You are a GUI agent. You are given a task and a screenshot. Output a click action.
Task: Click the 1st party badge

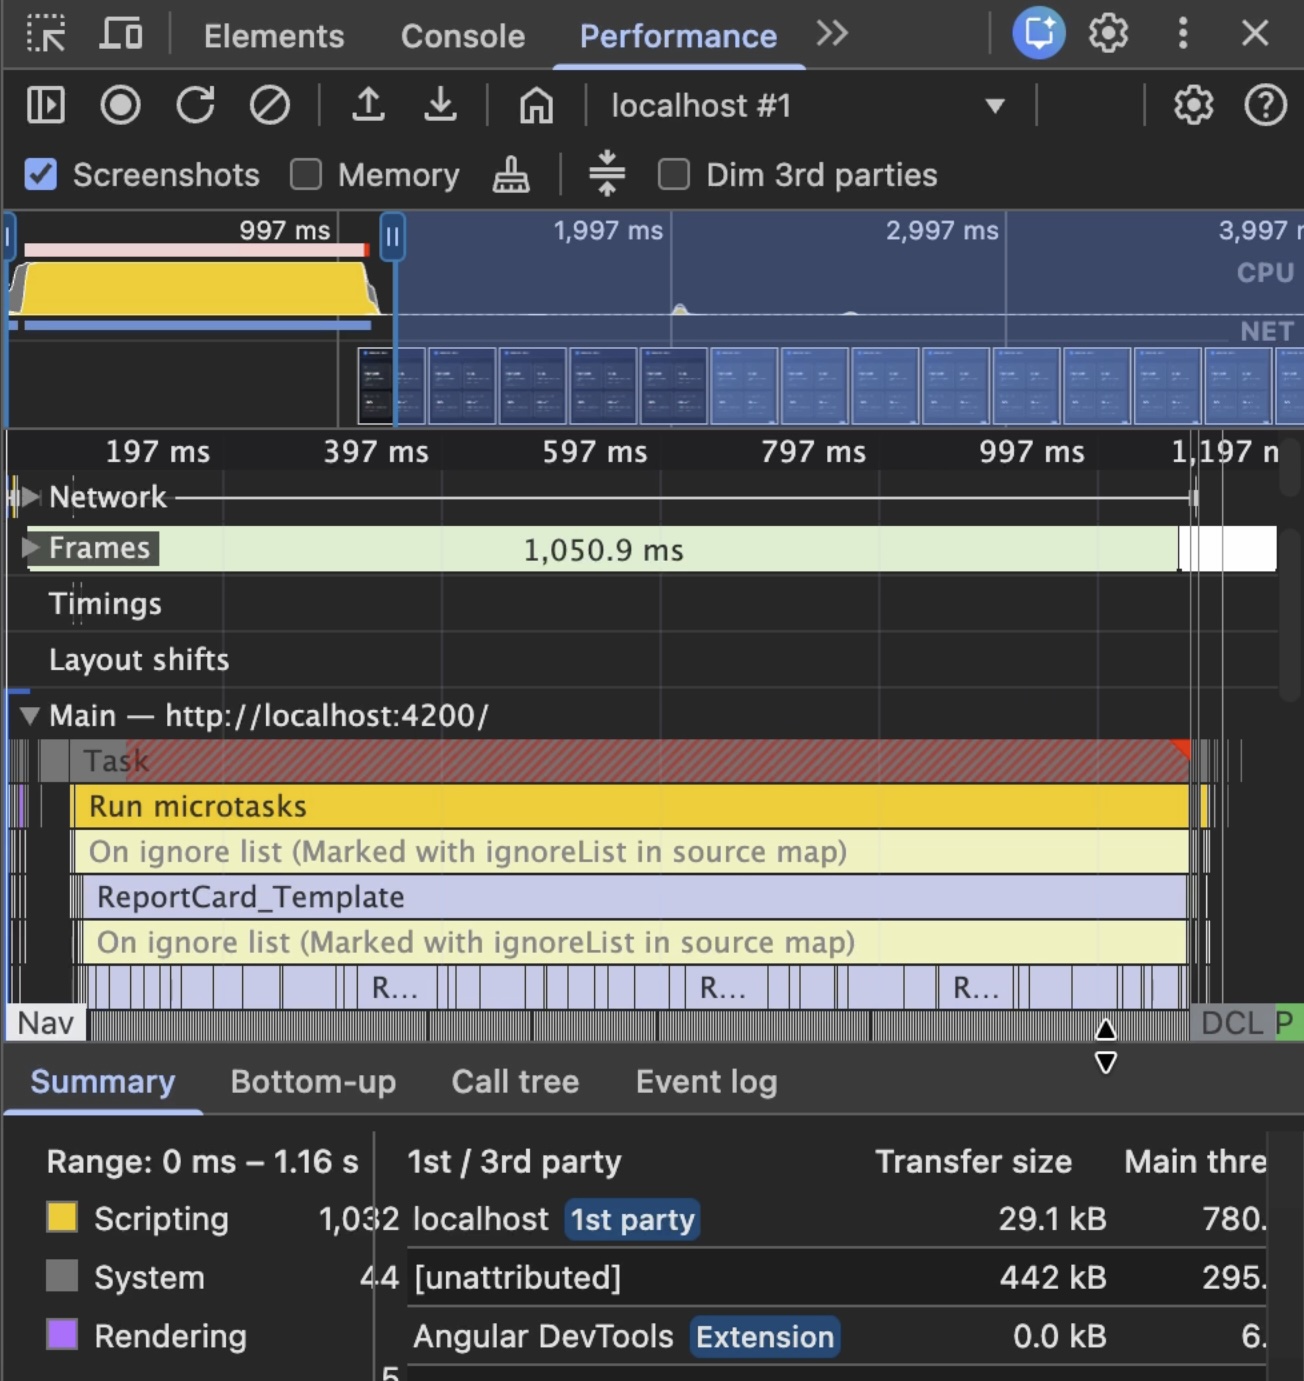[632, 1219]
